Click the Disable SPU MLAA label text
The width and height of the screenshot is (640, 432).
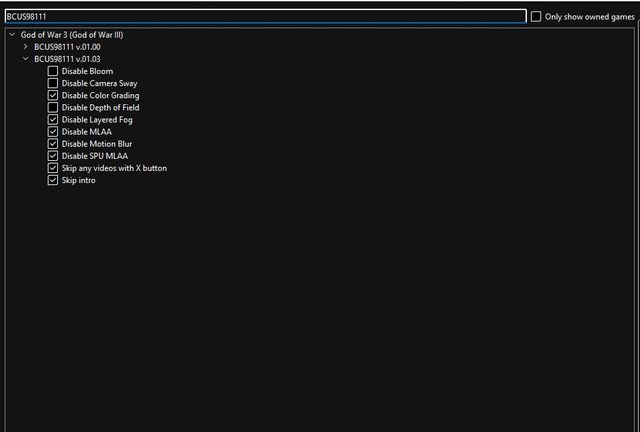pos(95,156)
